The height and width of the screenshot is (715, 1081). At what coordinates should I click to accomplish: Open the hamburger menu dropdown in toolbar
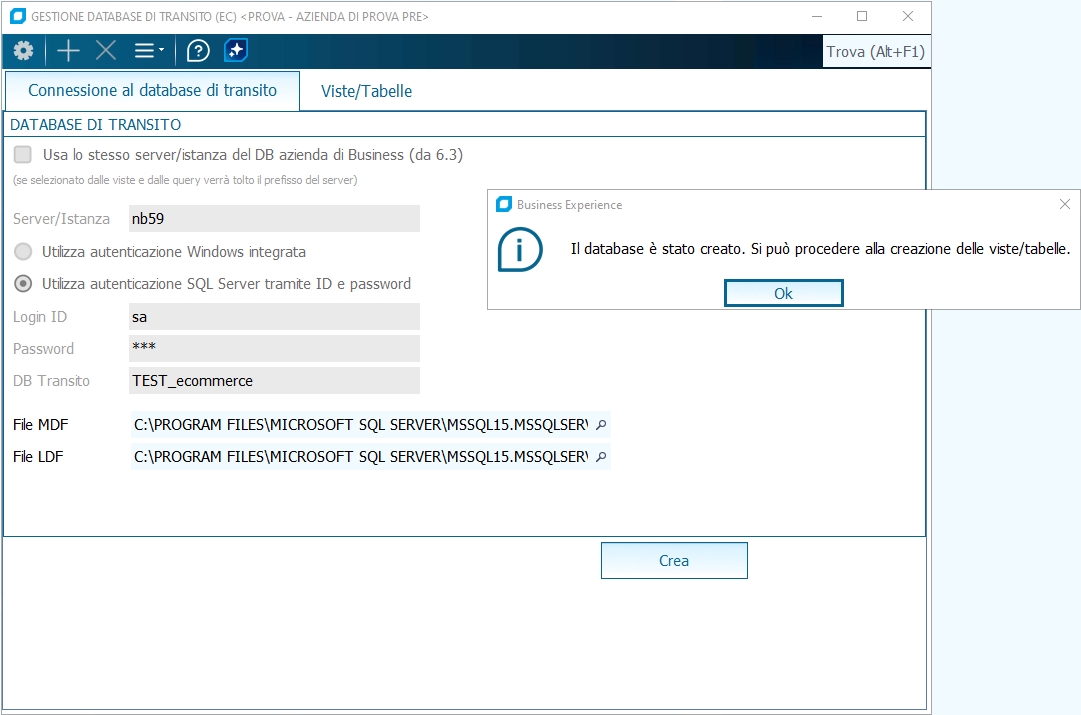coord(149,50)
